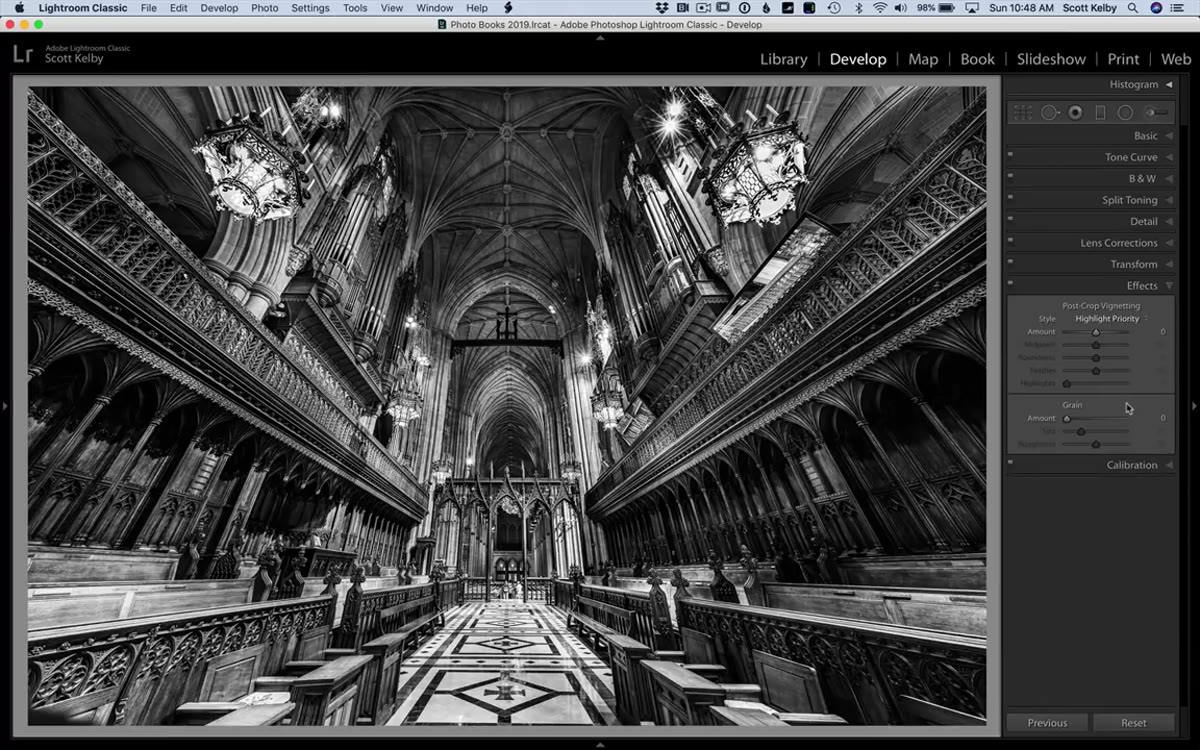The image size is (1200, 750).
Task: Toggle the Split Toning panel switch
Action: coord(1010,197)
